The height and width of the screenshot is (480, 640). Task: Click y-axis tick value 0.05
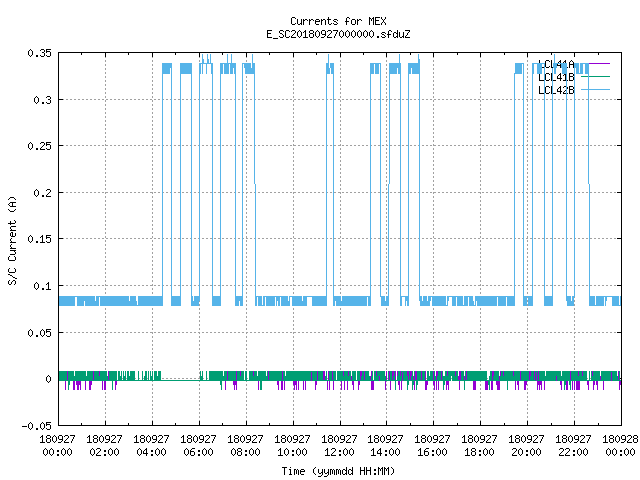click(x=40, y=333)
